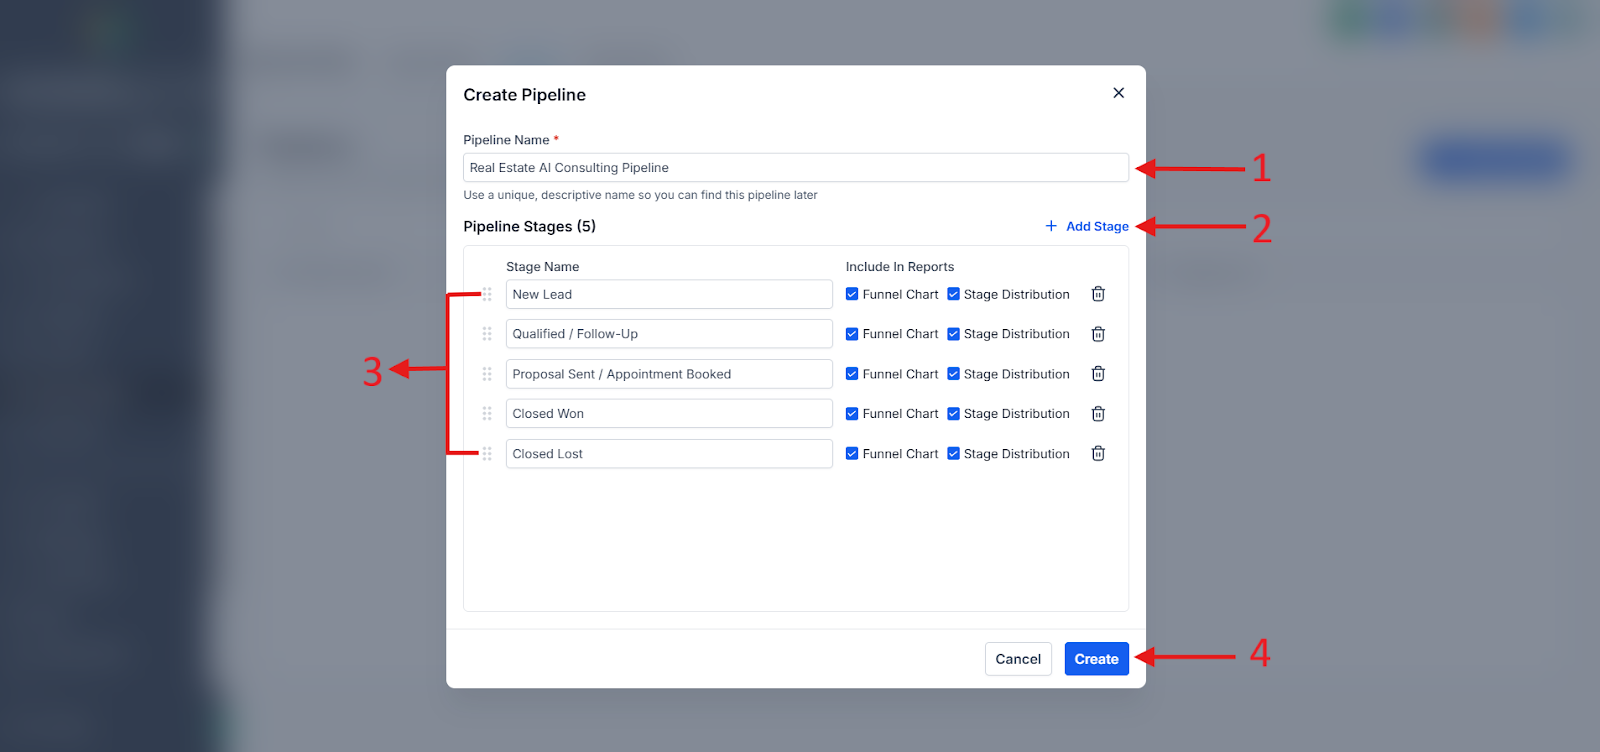The height and width of the screenshot is (752, 1600).
Task: Remove the "Qualified / Follow-Up" stage
Action: (1097, 333)
